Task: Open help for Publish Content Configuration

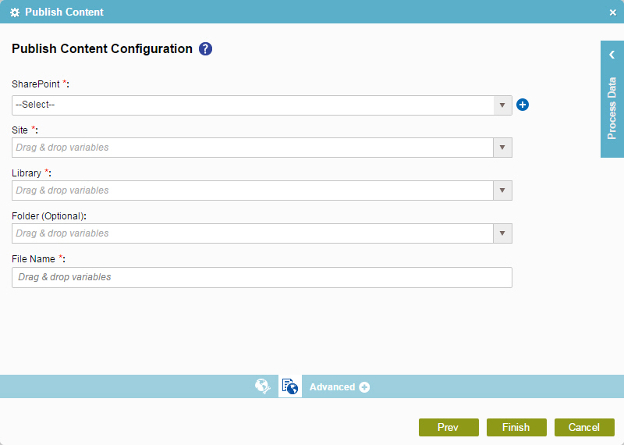Action: (x=205, y=49)
